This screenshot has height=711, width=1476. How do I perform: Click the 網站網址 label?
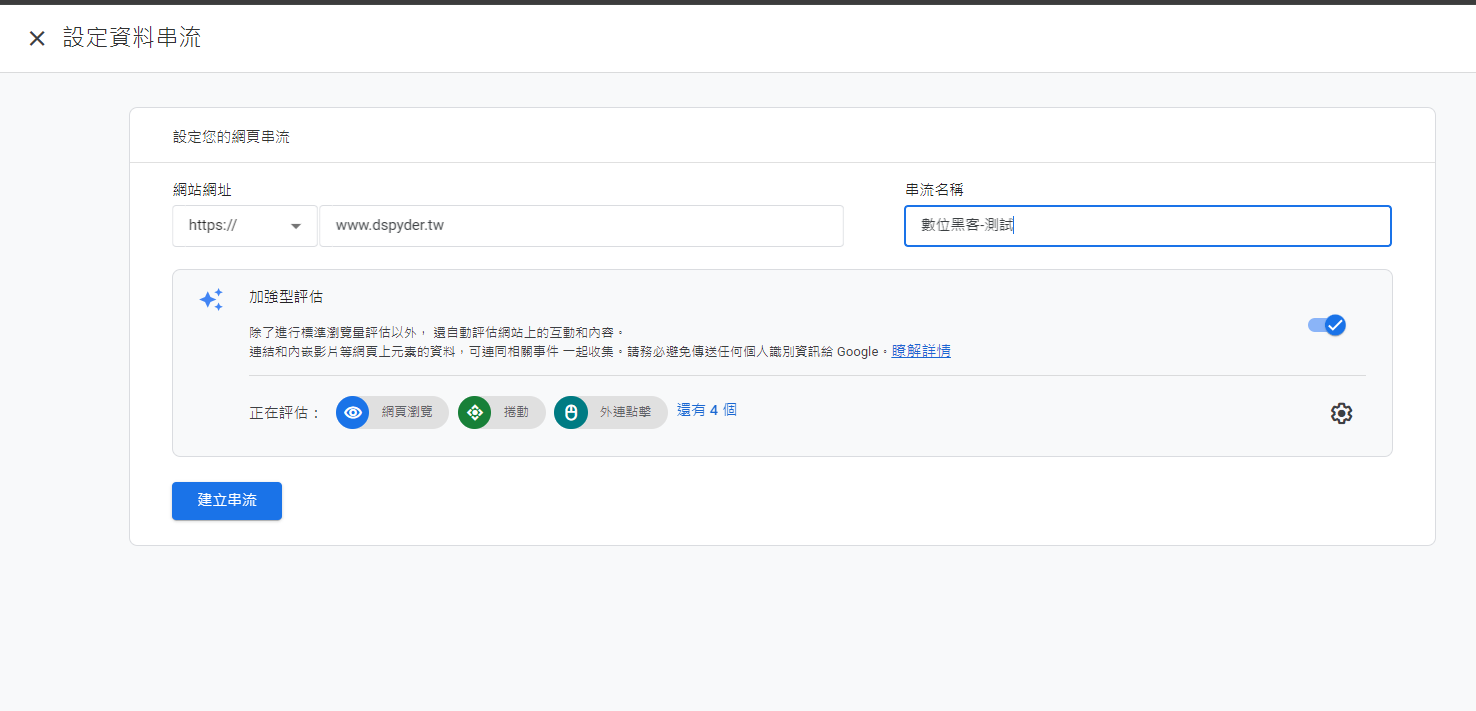click(202, 190)
